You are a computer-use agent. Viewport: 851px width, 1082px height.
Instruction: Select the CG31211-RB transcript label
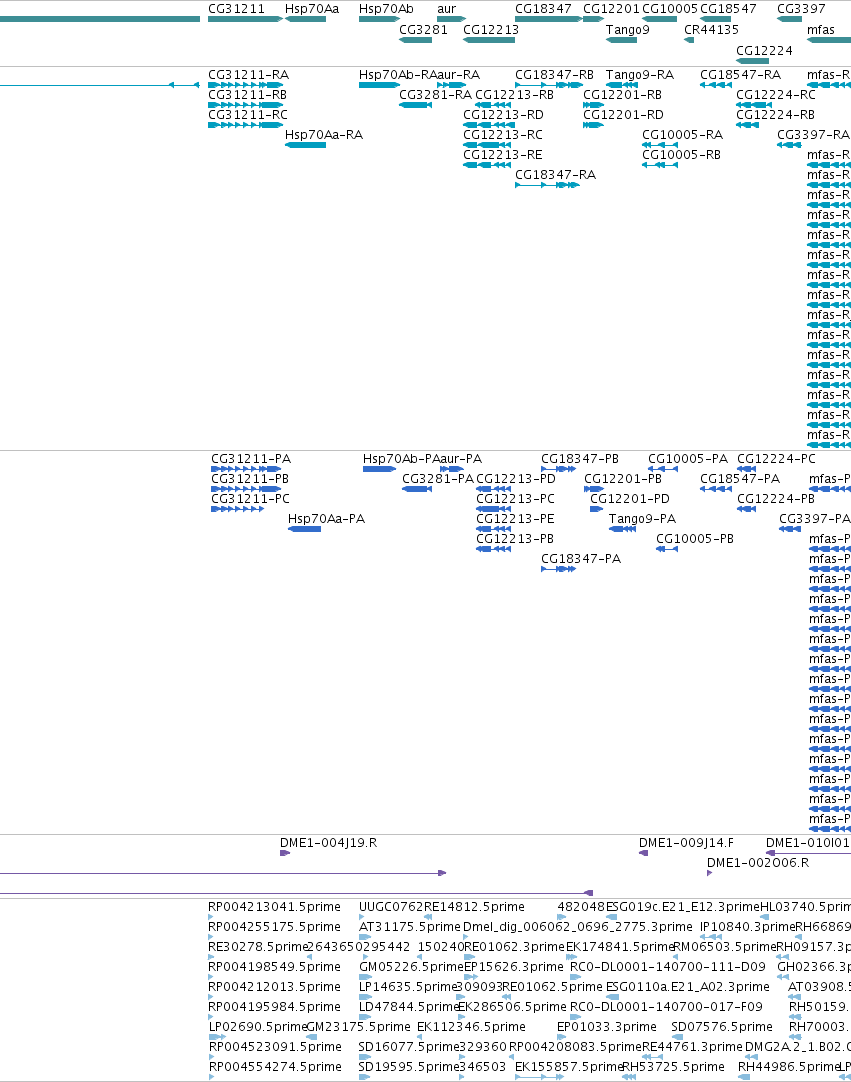click(x=247, y=95)
